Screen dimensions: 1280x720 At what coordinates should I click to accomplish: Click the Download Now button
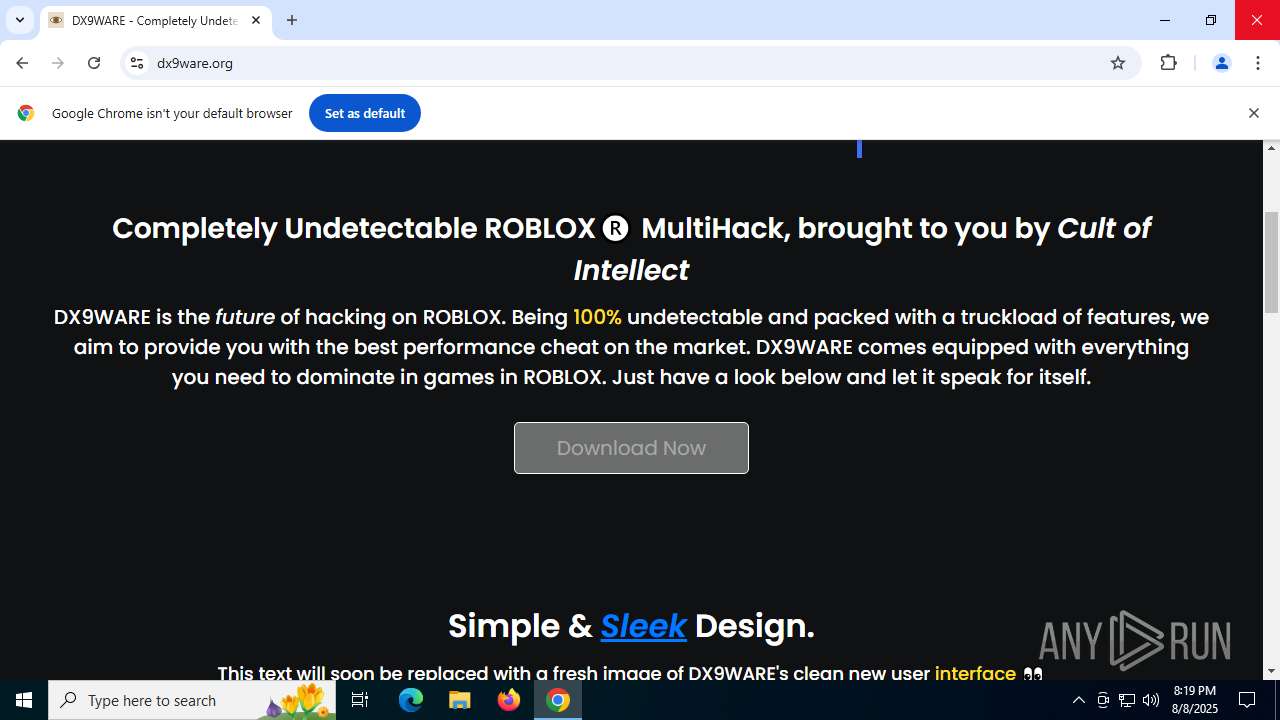tap(631, 448)
